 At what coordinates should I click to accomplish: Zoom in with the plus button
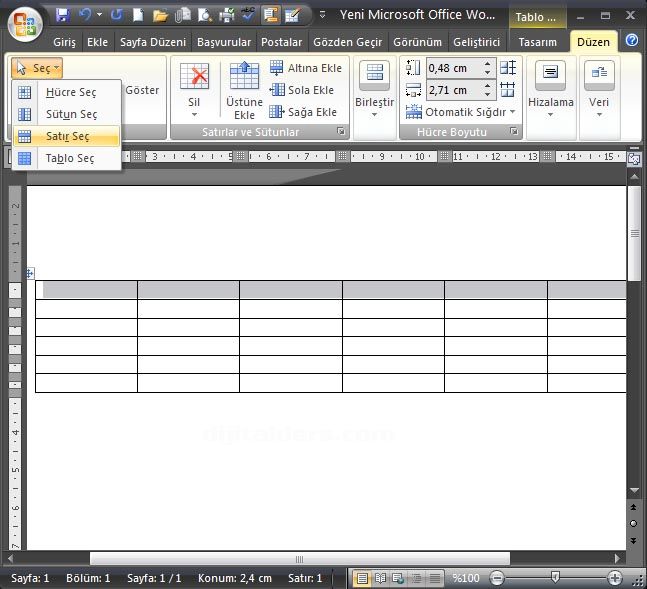coord(615,578)
